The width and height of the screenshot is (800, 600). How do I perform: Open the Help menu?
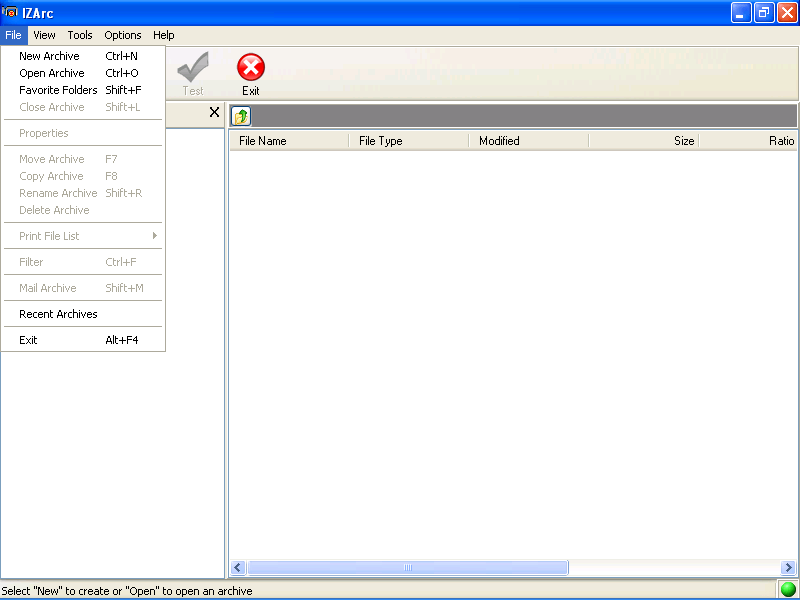pos(163,35)
